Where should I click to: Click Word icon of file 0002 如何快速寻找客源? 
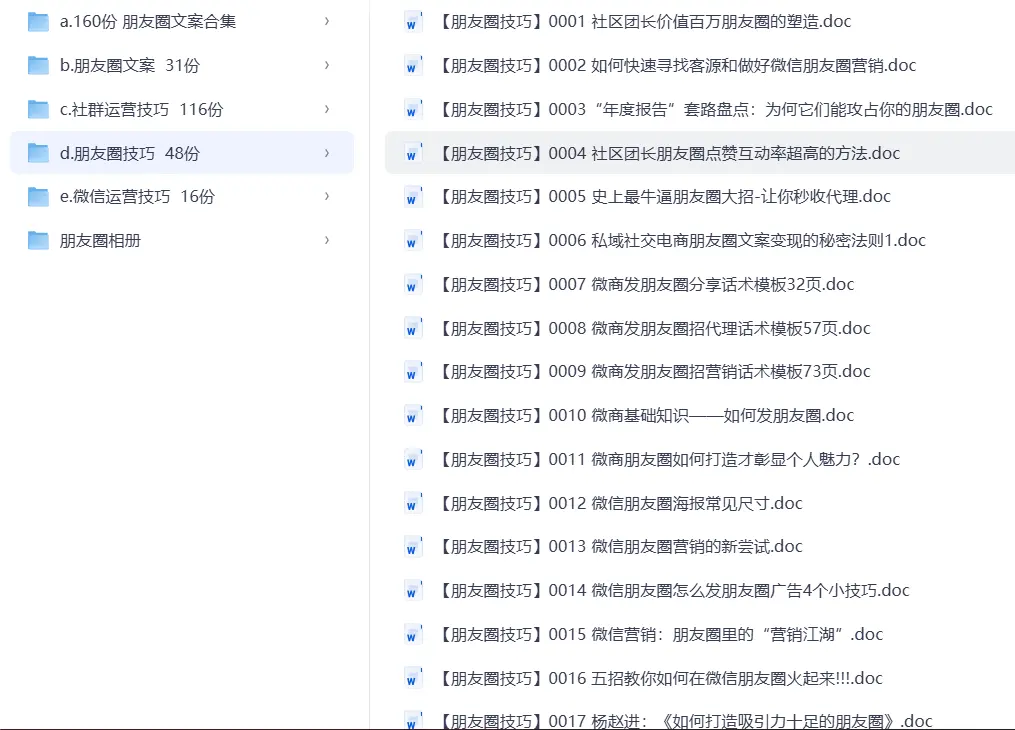click(412, 65)
